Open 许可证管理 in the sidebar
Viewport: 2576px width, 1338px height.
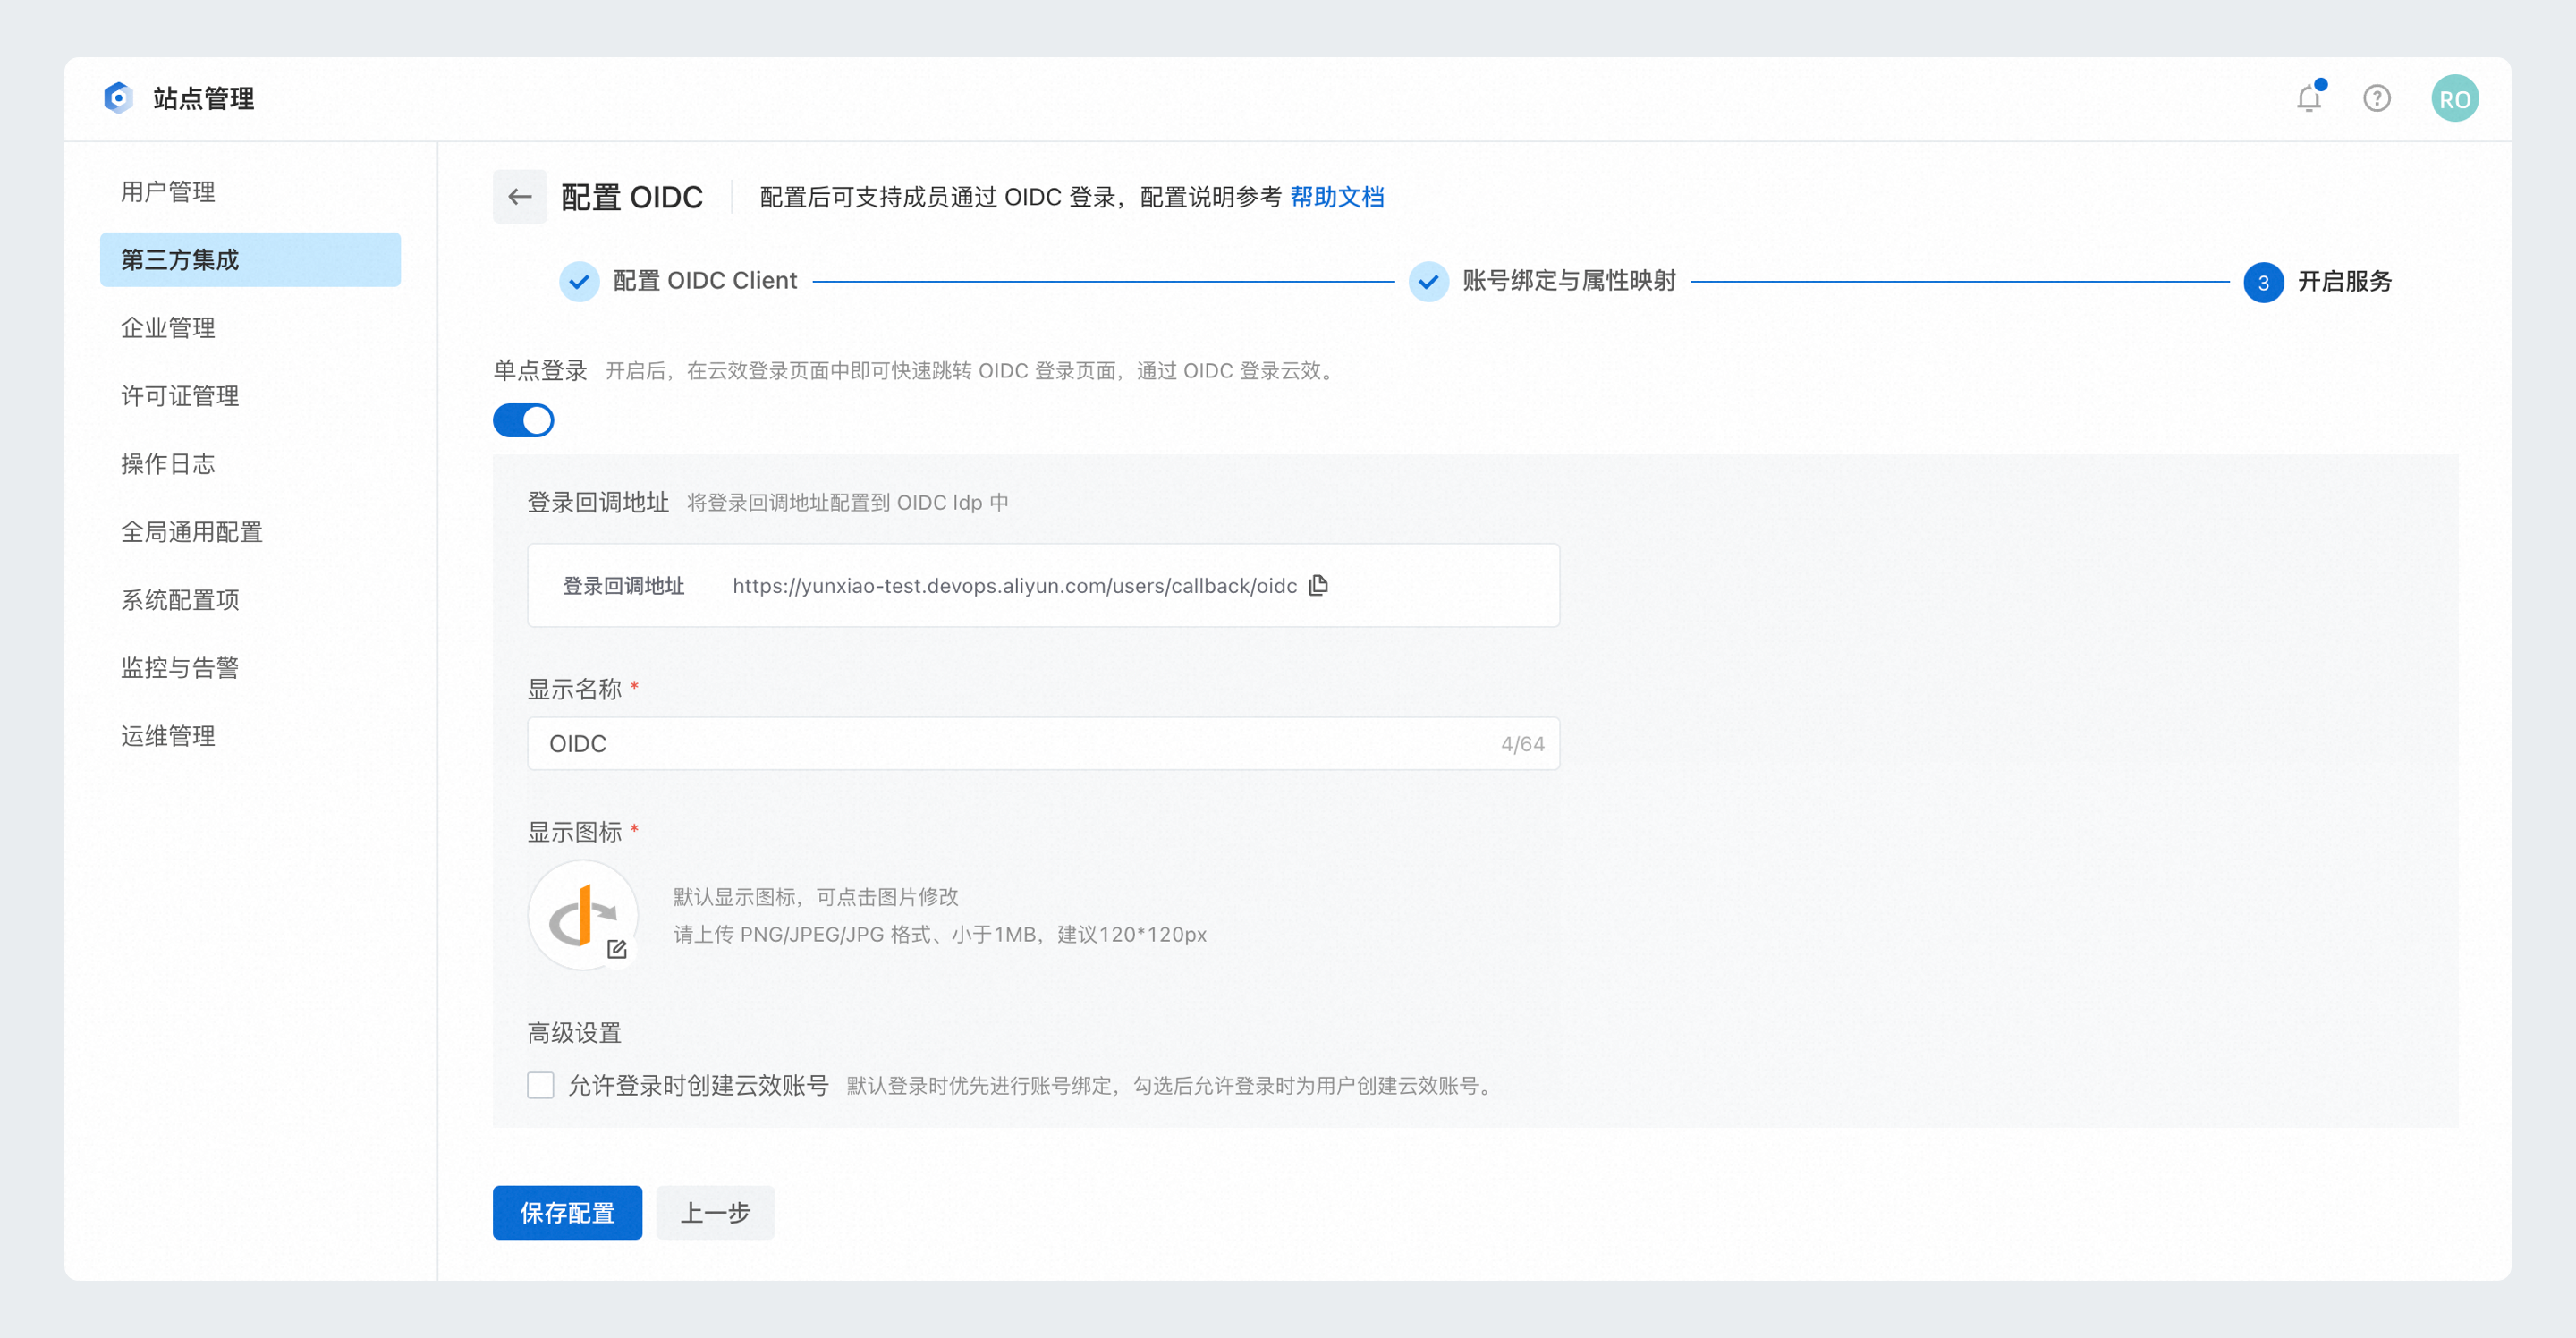[x=250, y=395]
